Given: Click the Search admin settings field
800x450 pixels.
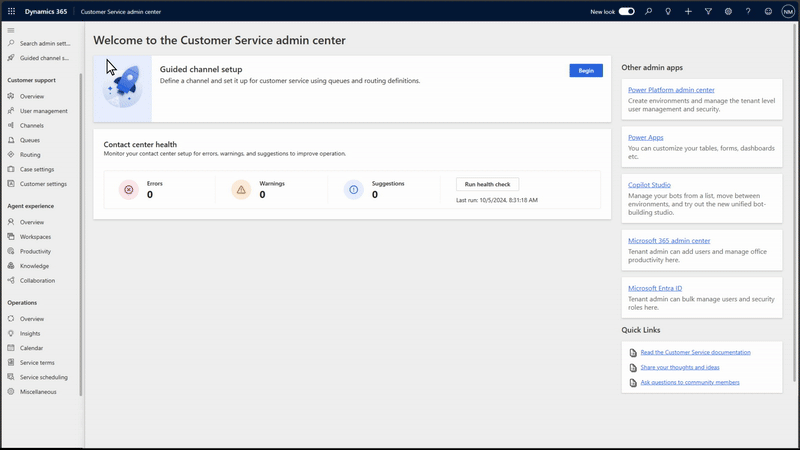Looking at the screenshot, I should 44,44.
